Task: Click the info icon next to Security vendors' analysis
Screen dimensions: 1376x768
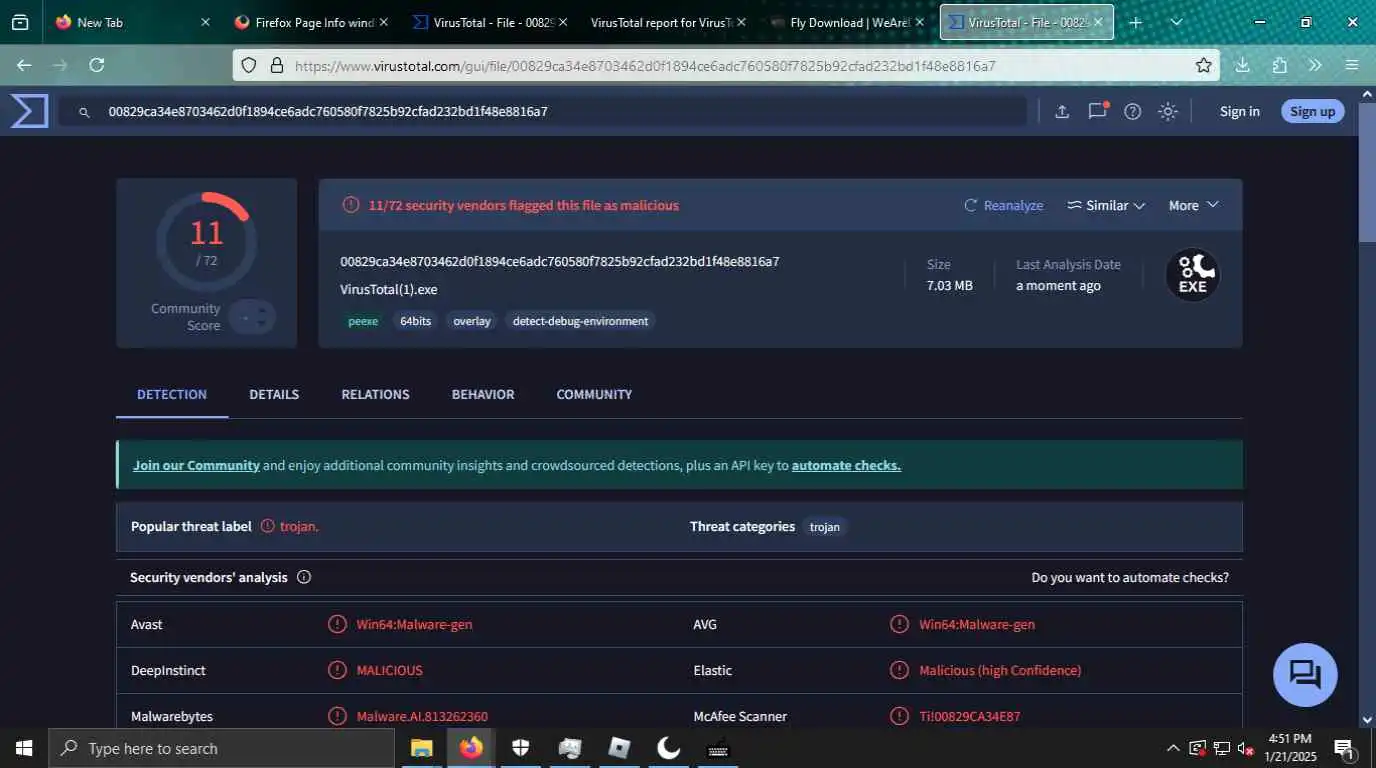Action: 304,577
